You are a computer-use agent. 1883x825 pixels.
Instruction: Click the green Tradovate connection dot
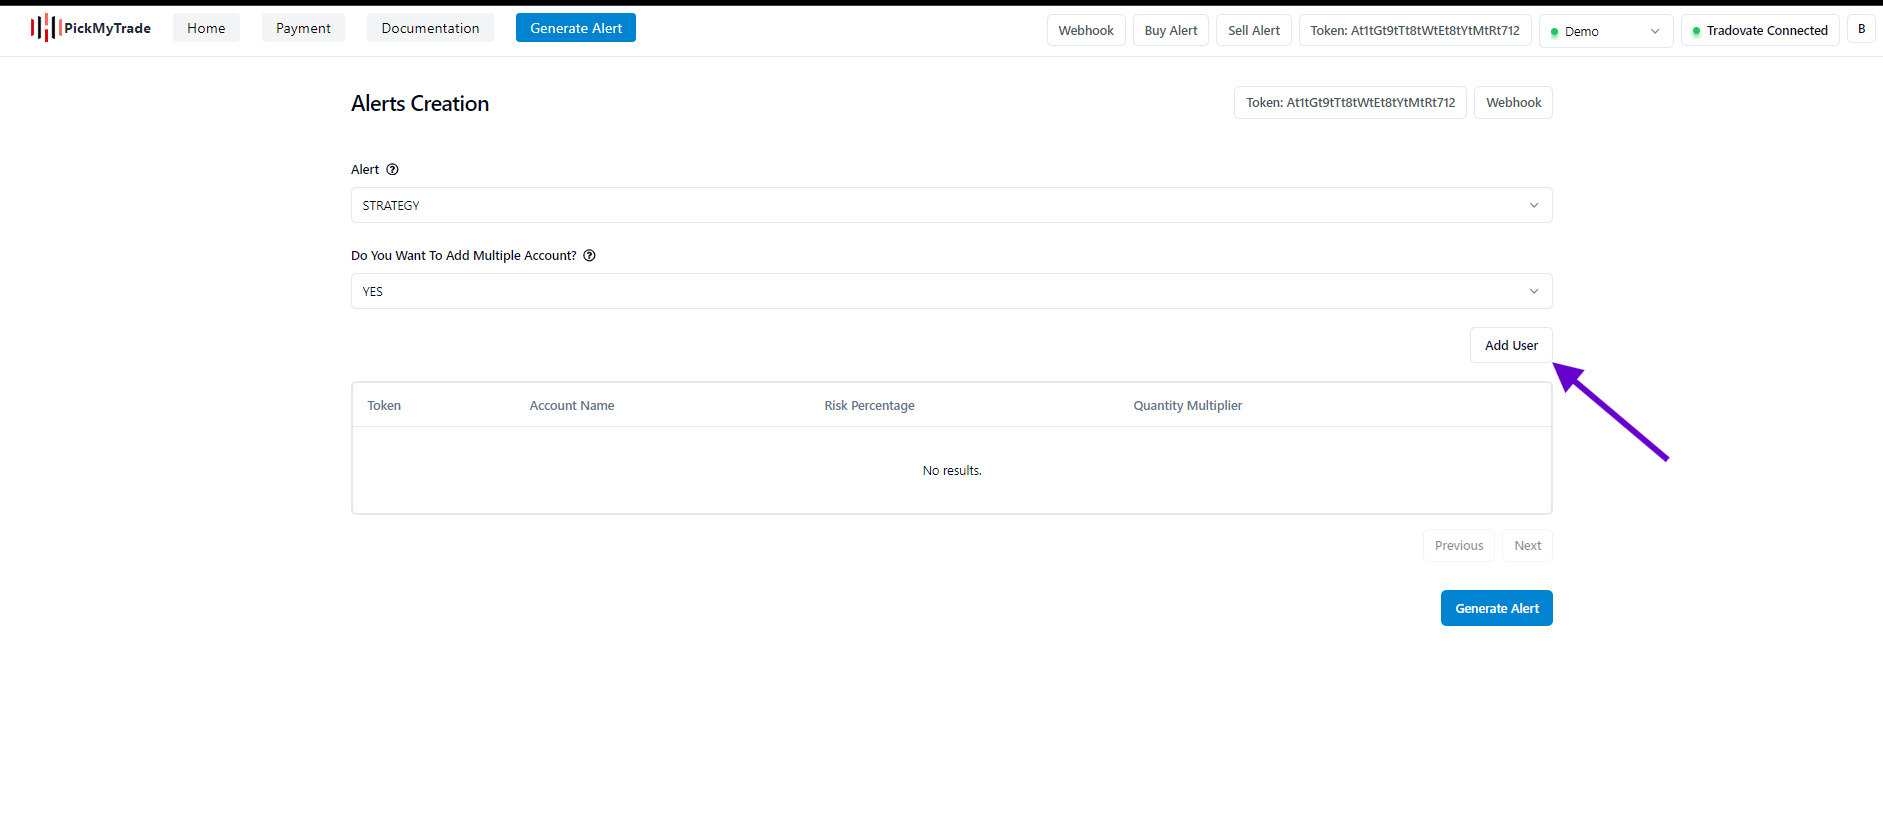point(1696,32)
